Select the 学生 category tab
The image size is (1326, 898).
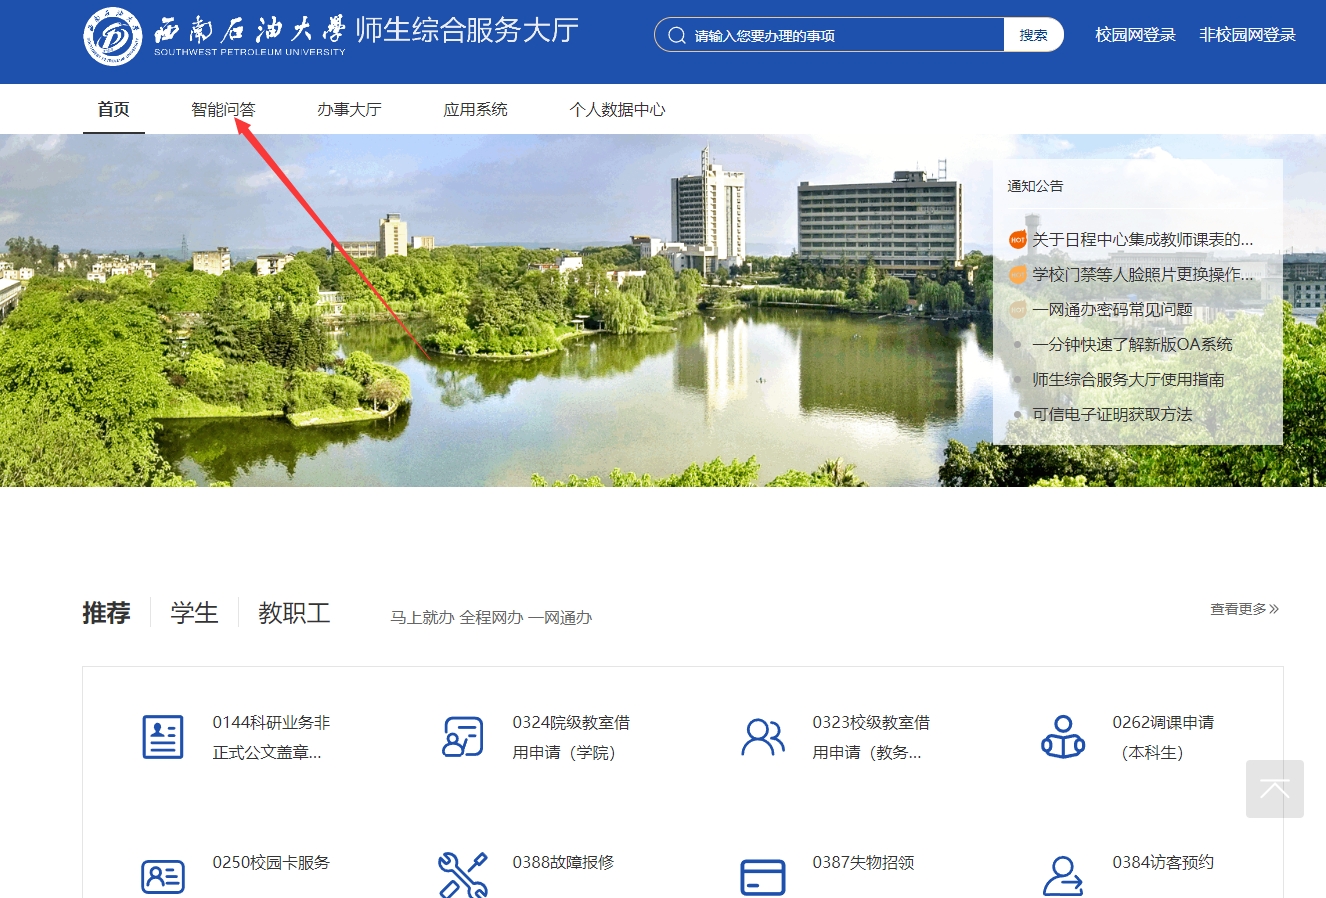[194, 613]
